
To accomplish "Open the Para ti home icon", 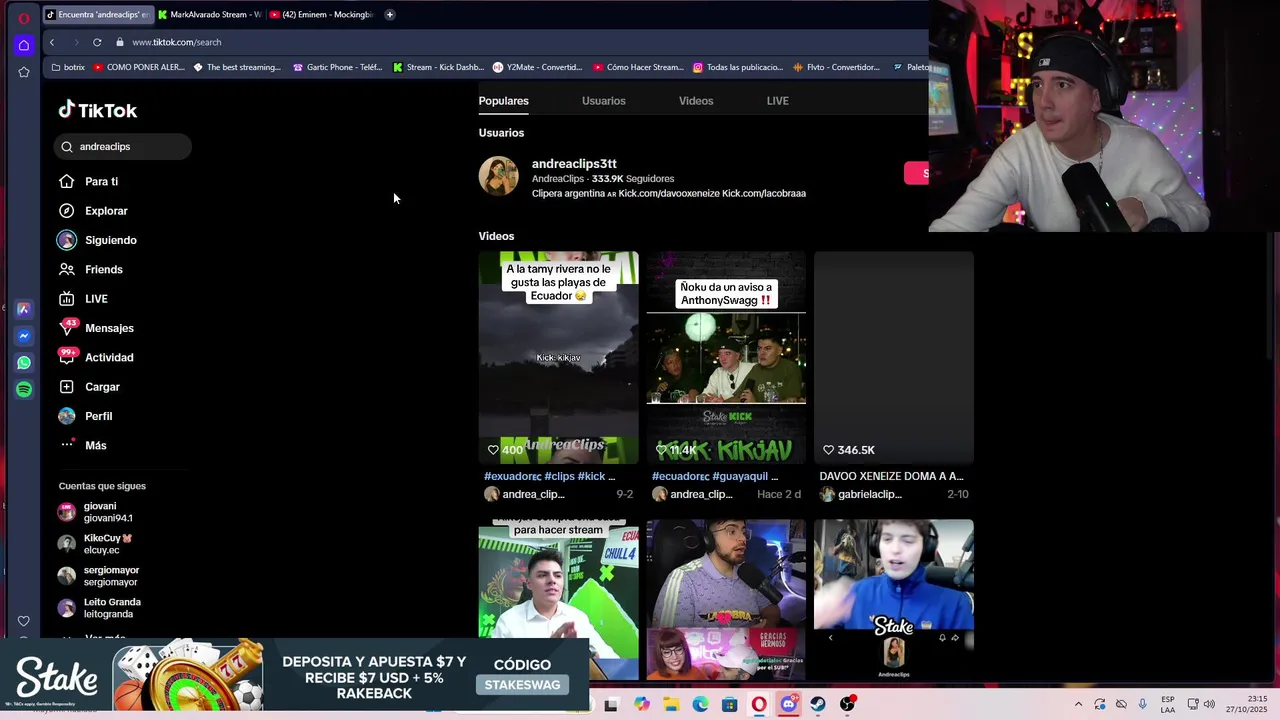I will pyautogui.click(x=66, y=181).
